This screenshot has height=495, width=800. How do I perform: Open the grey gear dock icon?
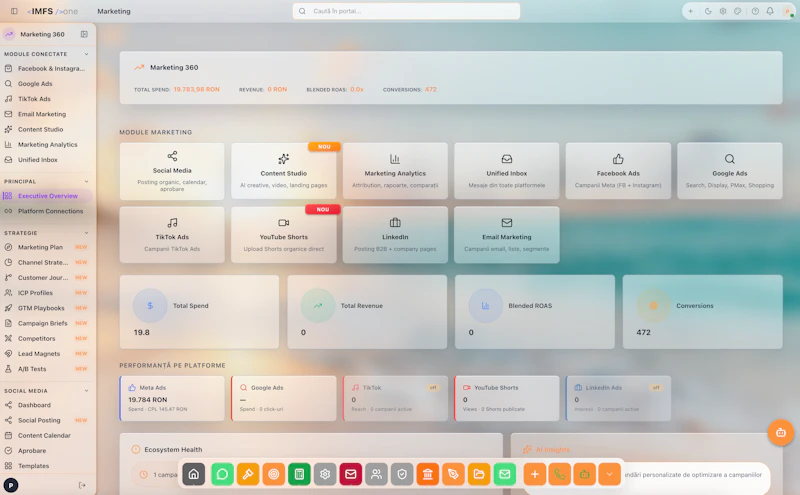[x=325, y=474]
